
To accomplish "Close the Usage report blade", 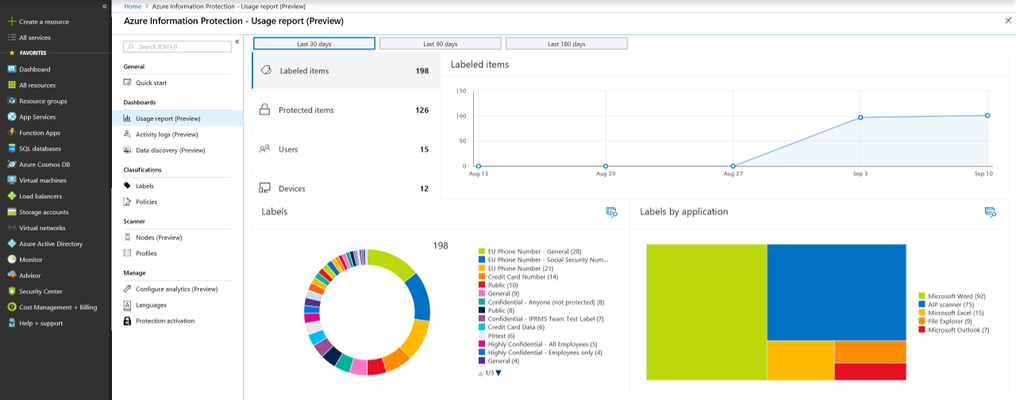I will coord(1007,21).
